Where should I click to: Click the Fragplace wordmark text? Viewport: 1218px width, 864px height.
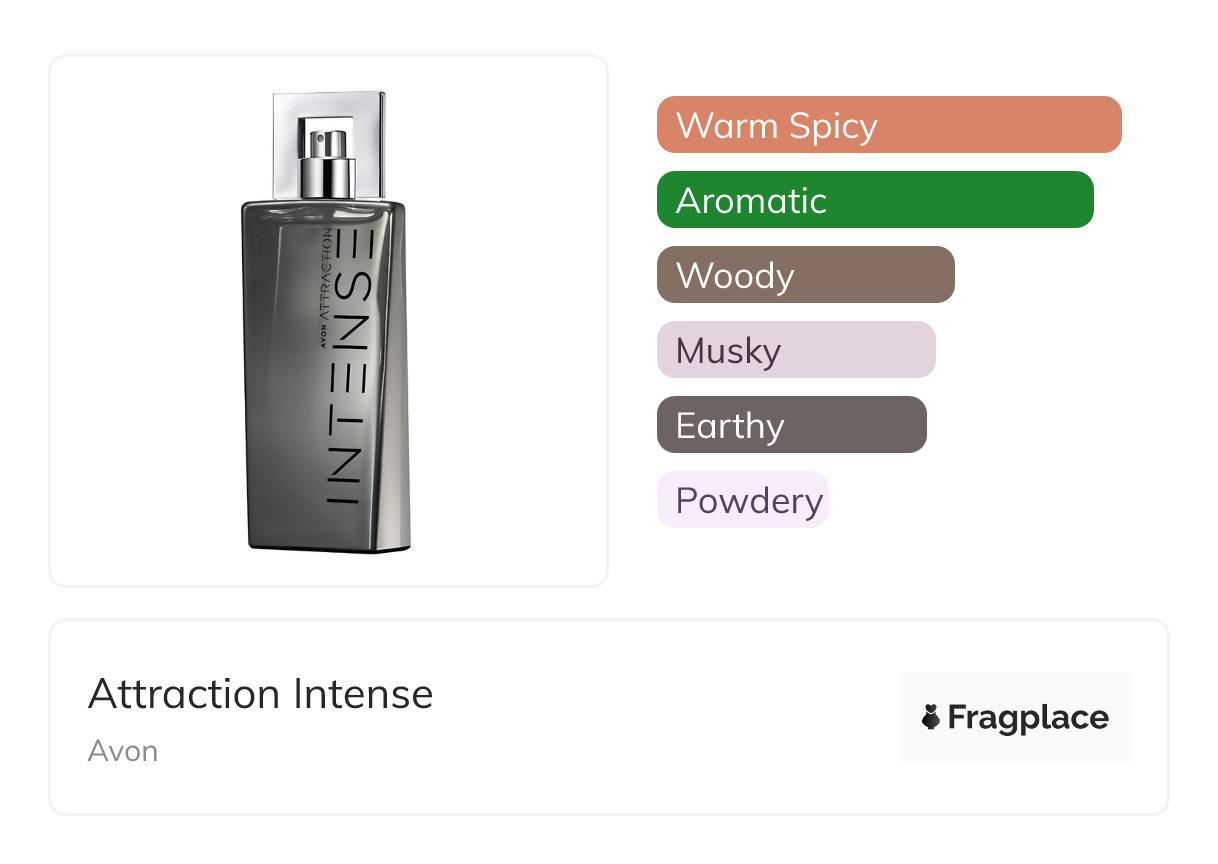point(1028,717)
